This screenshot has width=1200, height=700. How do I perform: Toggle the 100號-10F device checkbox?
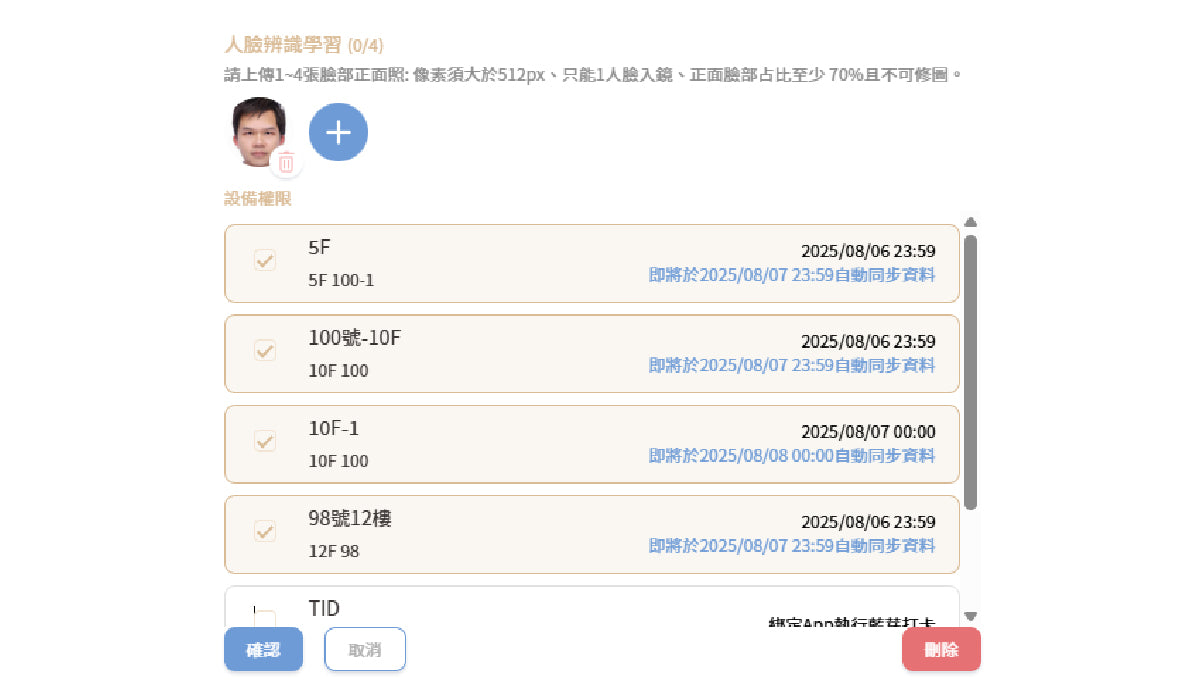265,350
